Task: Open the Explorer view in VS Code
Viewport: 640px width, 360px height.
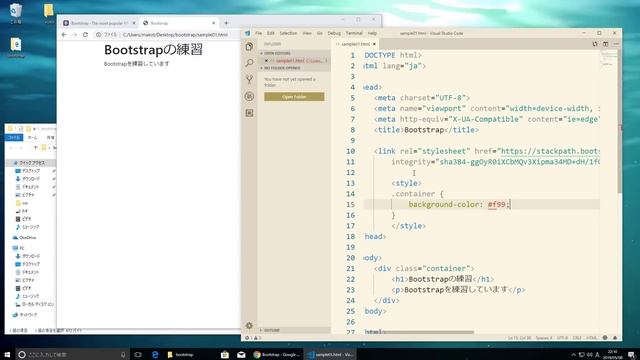Action: [x=249, y=47]
